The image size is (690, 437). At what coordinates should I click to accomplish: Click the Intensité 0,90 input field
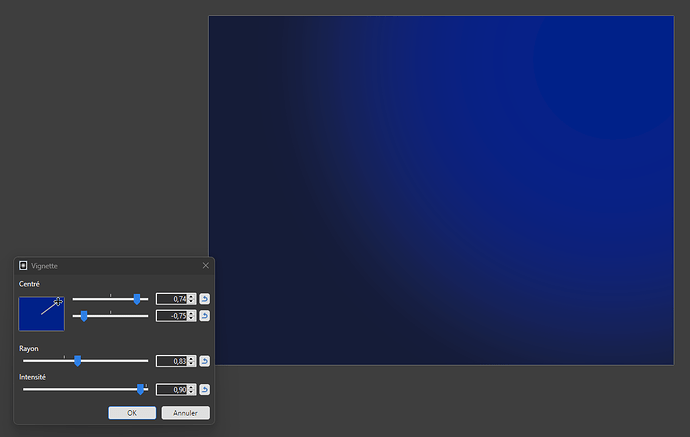click(x=172, y=389)
